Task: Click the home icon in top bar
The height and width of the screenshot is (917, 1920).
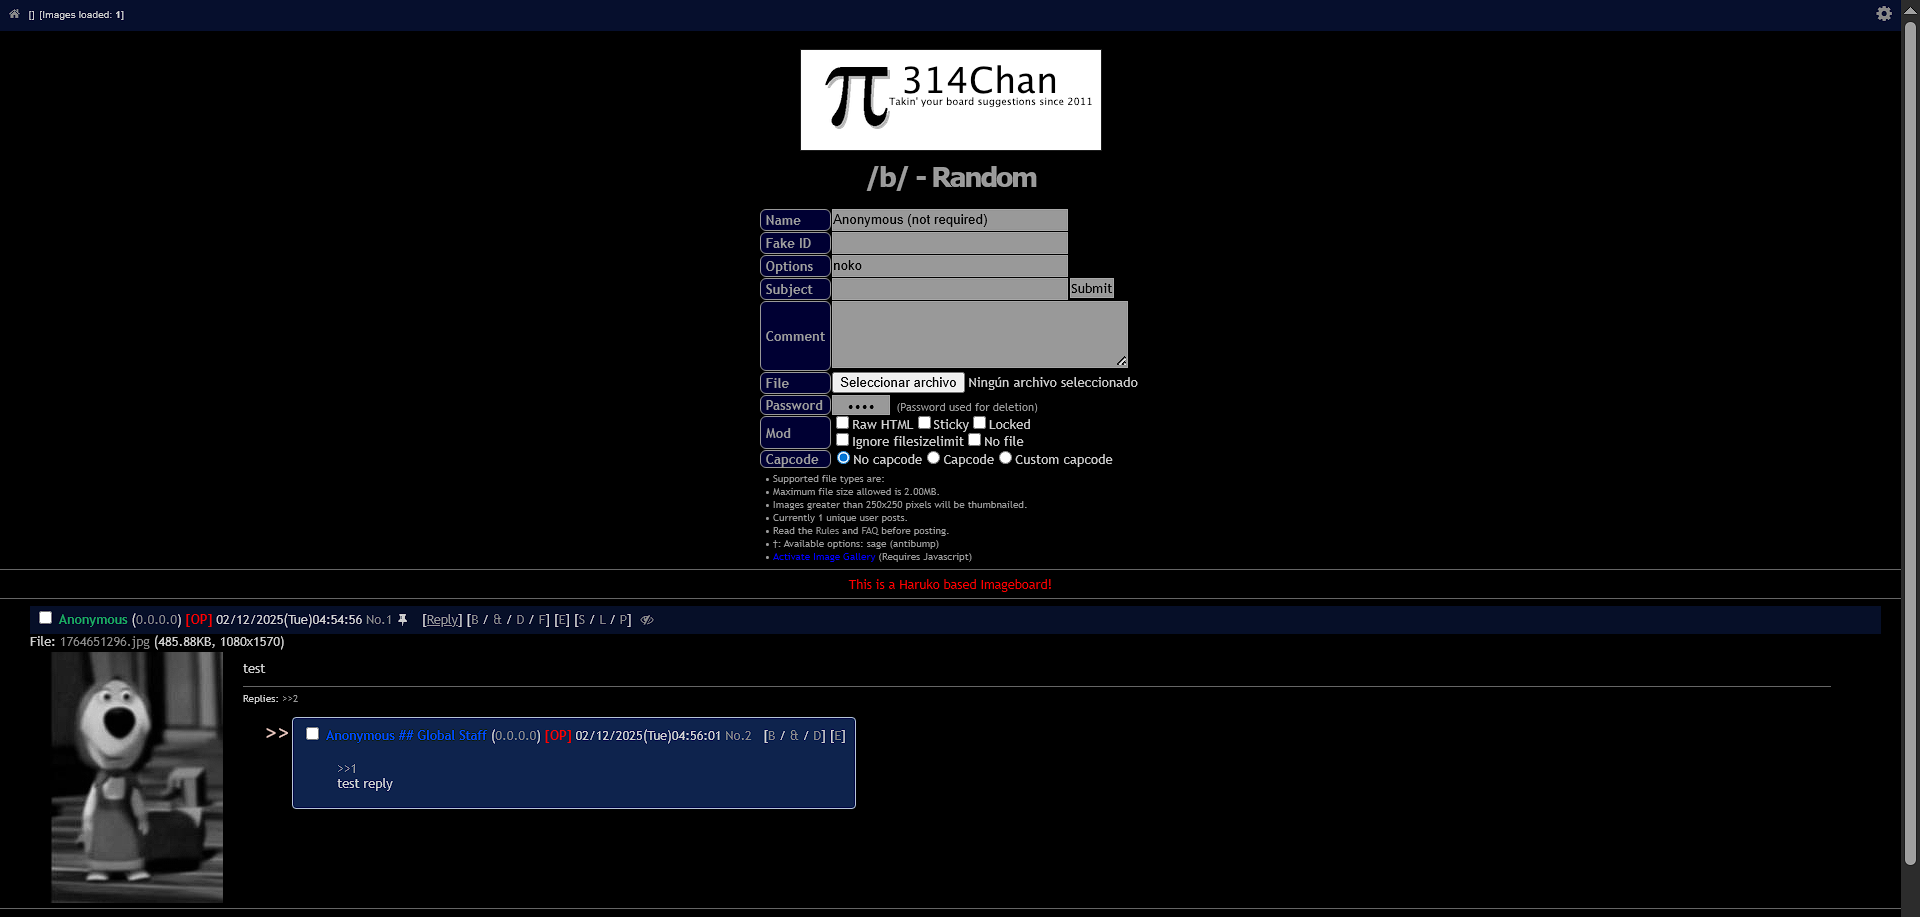Action: [14, 14]
